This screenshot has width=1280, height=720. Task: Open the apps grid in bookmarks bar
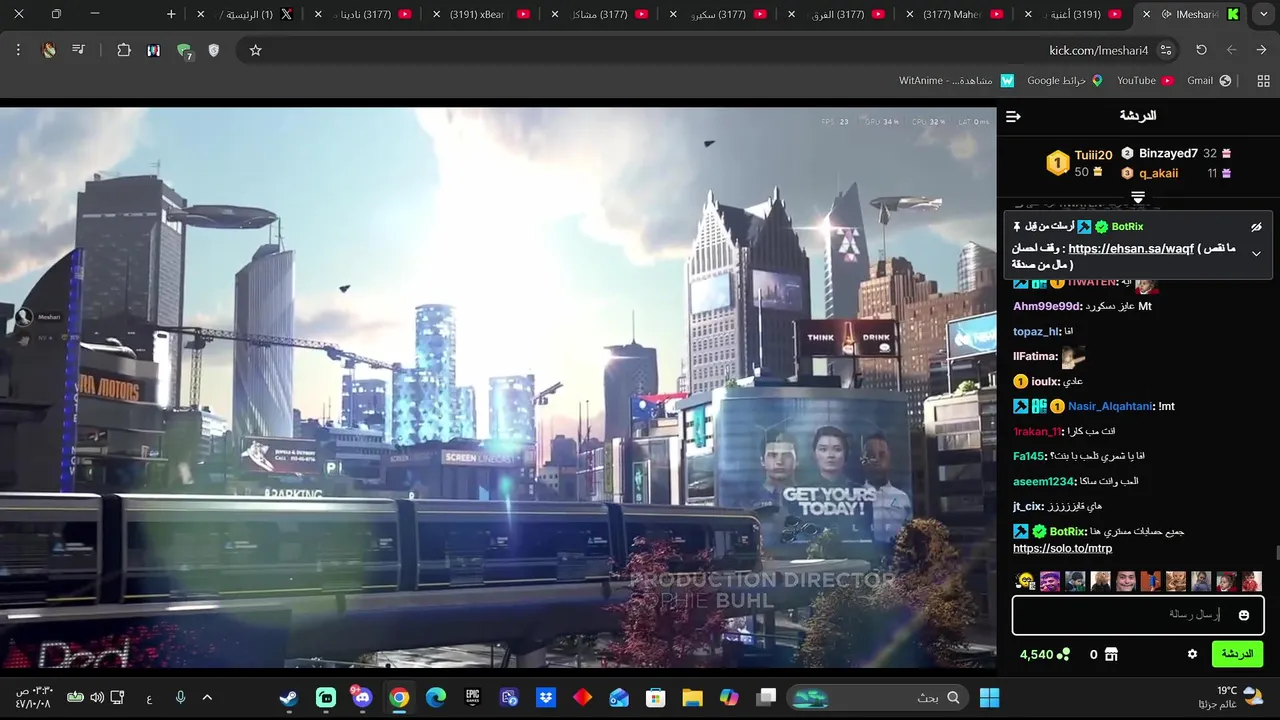(1262, 81)
